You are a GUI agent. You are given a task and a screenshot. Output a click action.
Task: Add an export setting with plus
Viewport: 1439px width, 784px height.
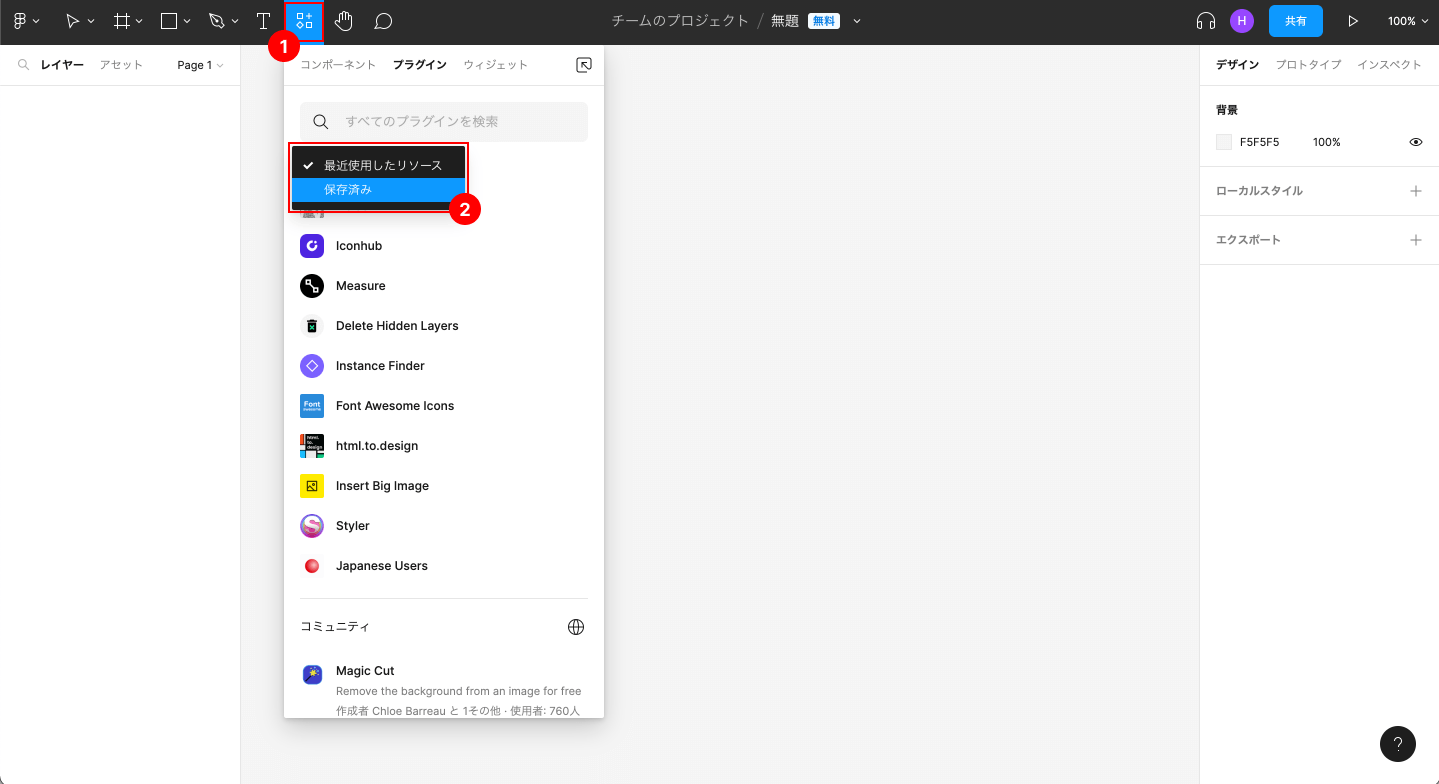click(1416, 240)
